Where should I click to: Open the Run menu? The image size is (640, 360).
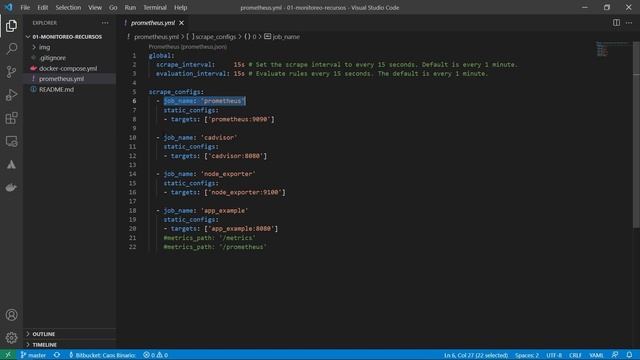pyautogui.click(x=130, y=7)
